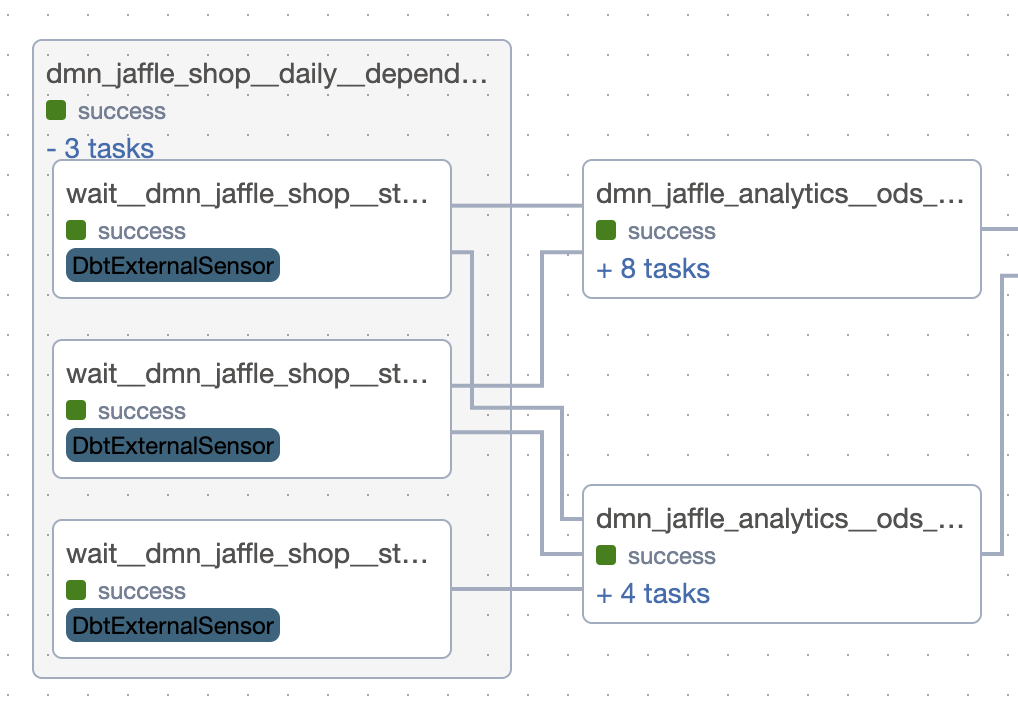Click green status square in the '+ 8 tasks' node
Image resolution: width=1018 pixels, height=710 pixels.
click(606, 231)
